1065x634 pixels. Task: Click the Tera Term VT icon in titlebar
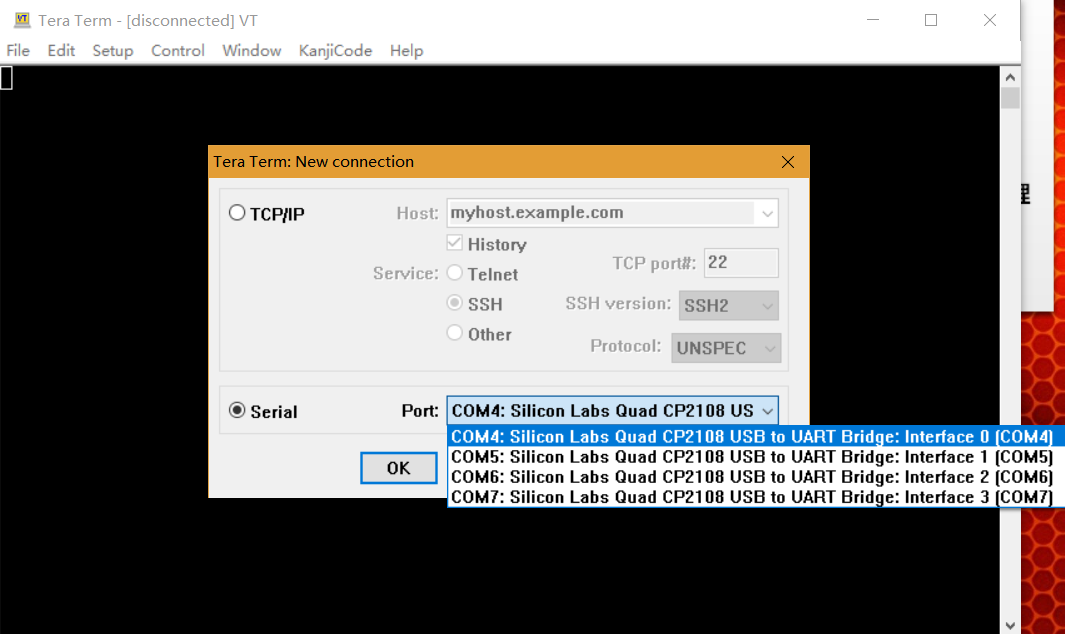point(22,19)
